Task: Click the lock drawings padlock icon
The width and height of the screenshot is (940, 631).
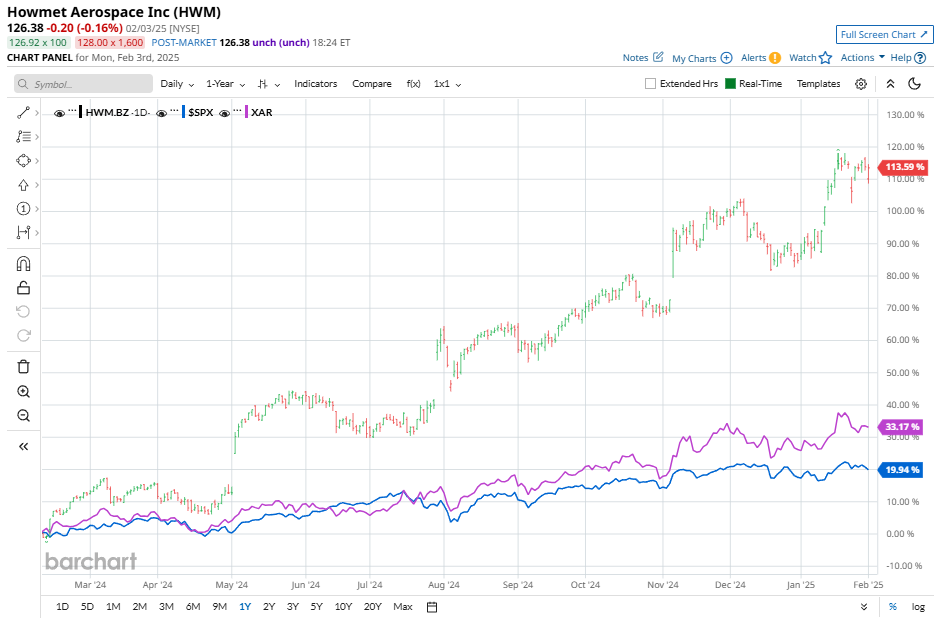Action: 23,288
